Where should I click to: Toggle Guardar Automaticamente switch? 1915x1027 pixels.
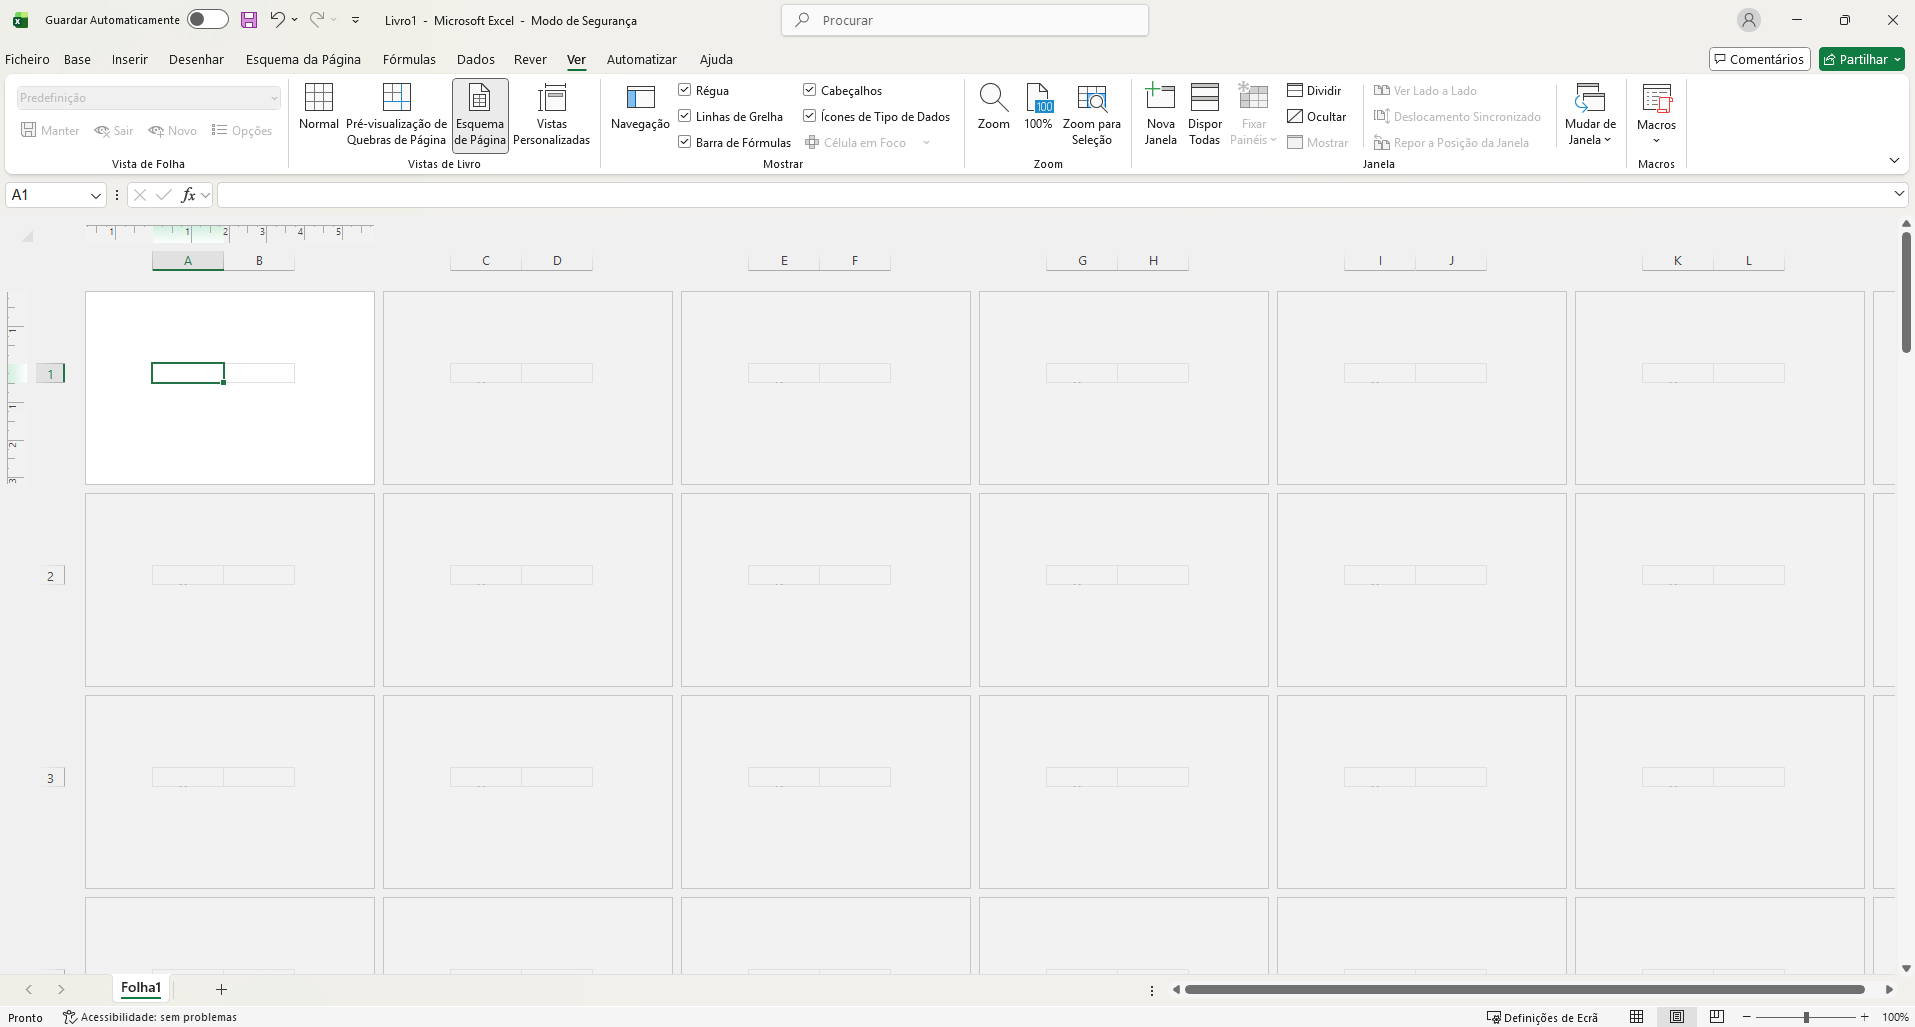(207, 19)
